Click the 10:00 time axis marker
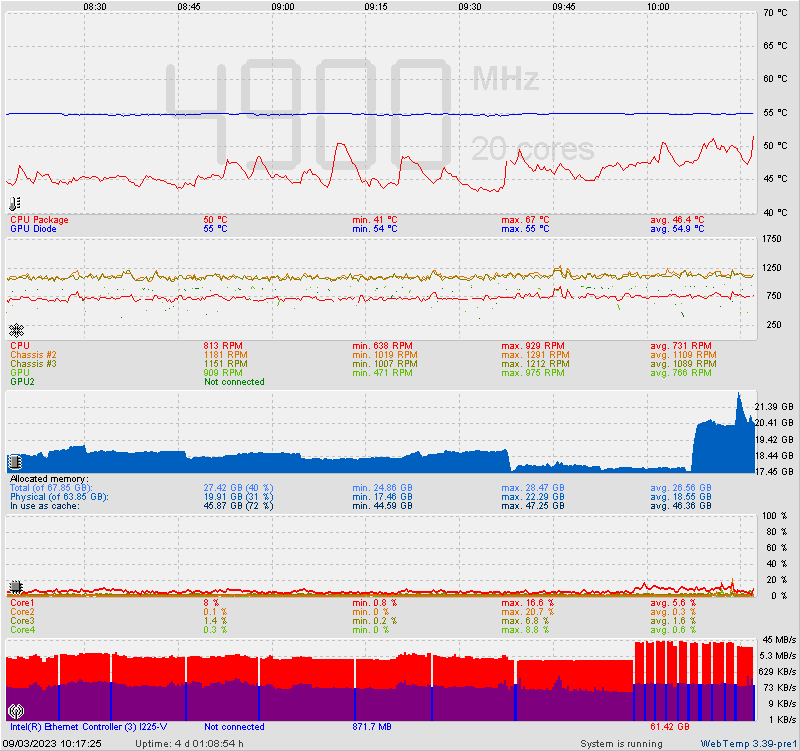This screenshot has width=800, height=751. pos(658,6)
